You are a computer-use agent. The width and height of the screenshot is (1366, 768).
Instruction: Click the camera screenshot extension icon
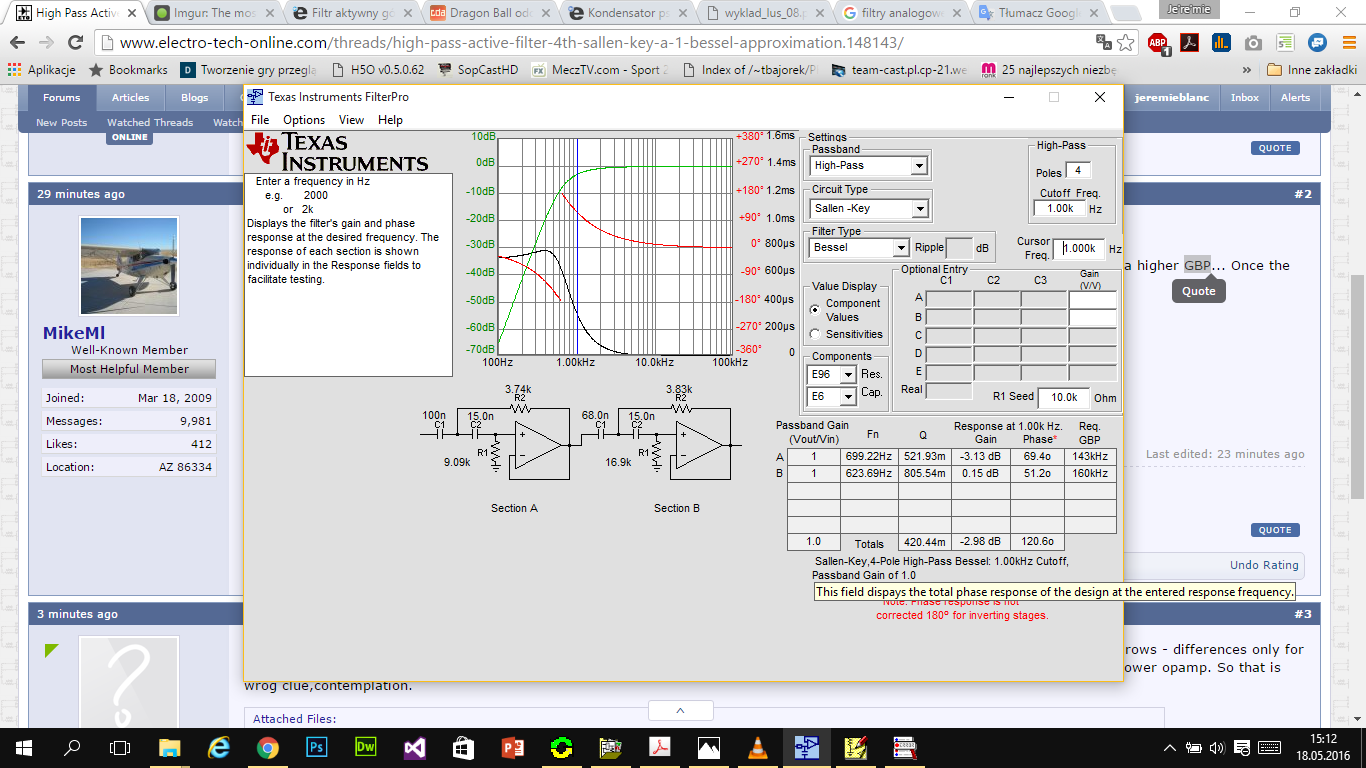click(1253, 43)
